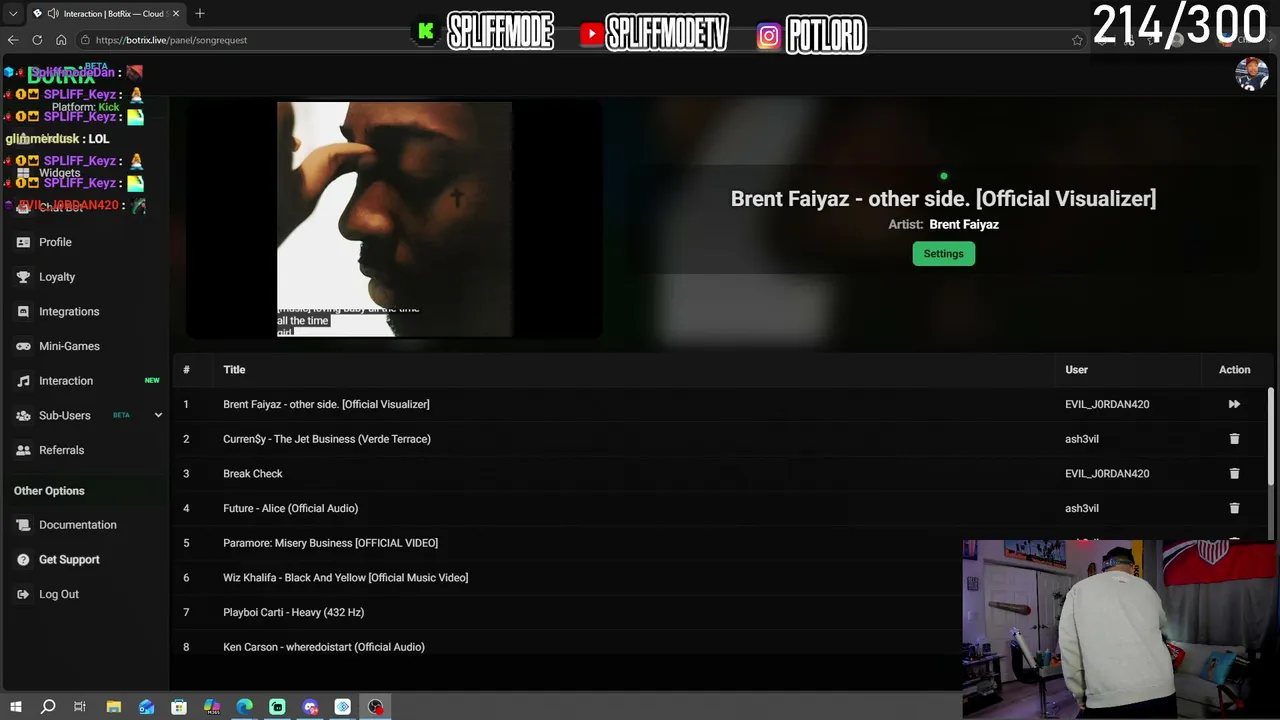Screen dimensions: 1280x720
Task: Delete Future - Alice from the queue
Action: tap(1234, 508)
